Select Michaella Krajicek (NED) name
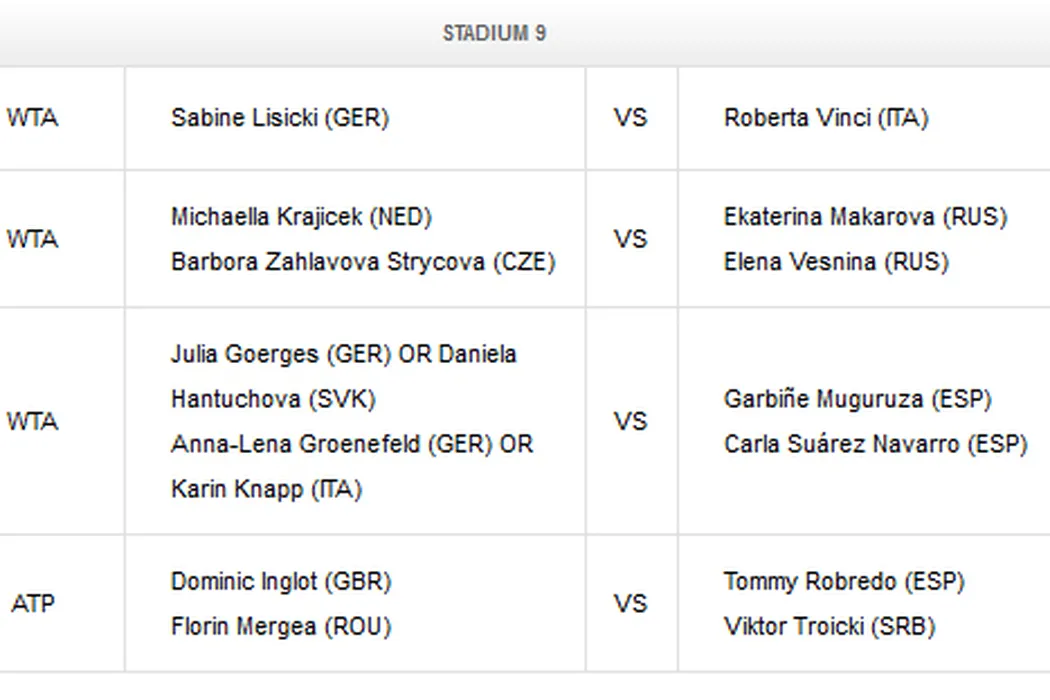The image size is (1050, 700). click(x=301, y=217)
